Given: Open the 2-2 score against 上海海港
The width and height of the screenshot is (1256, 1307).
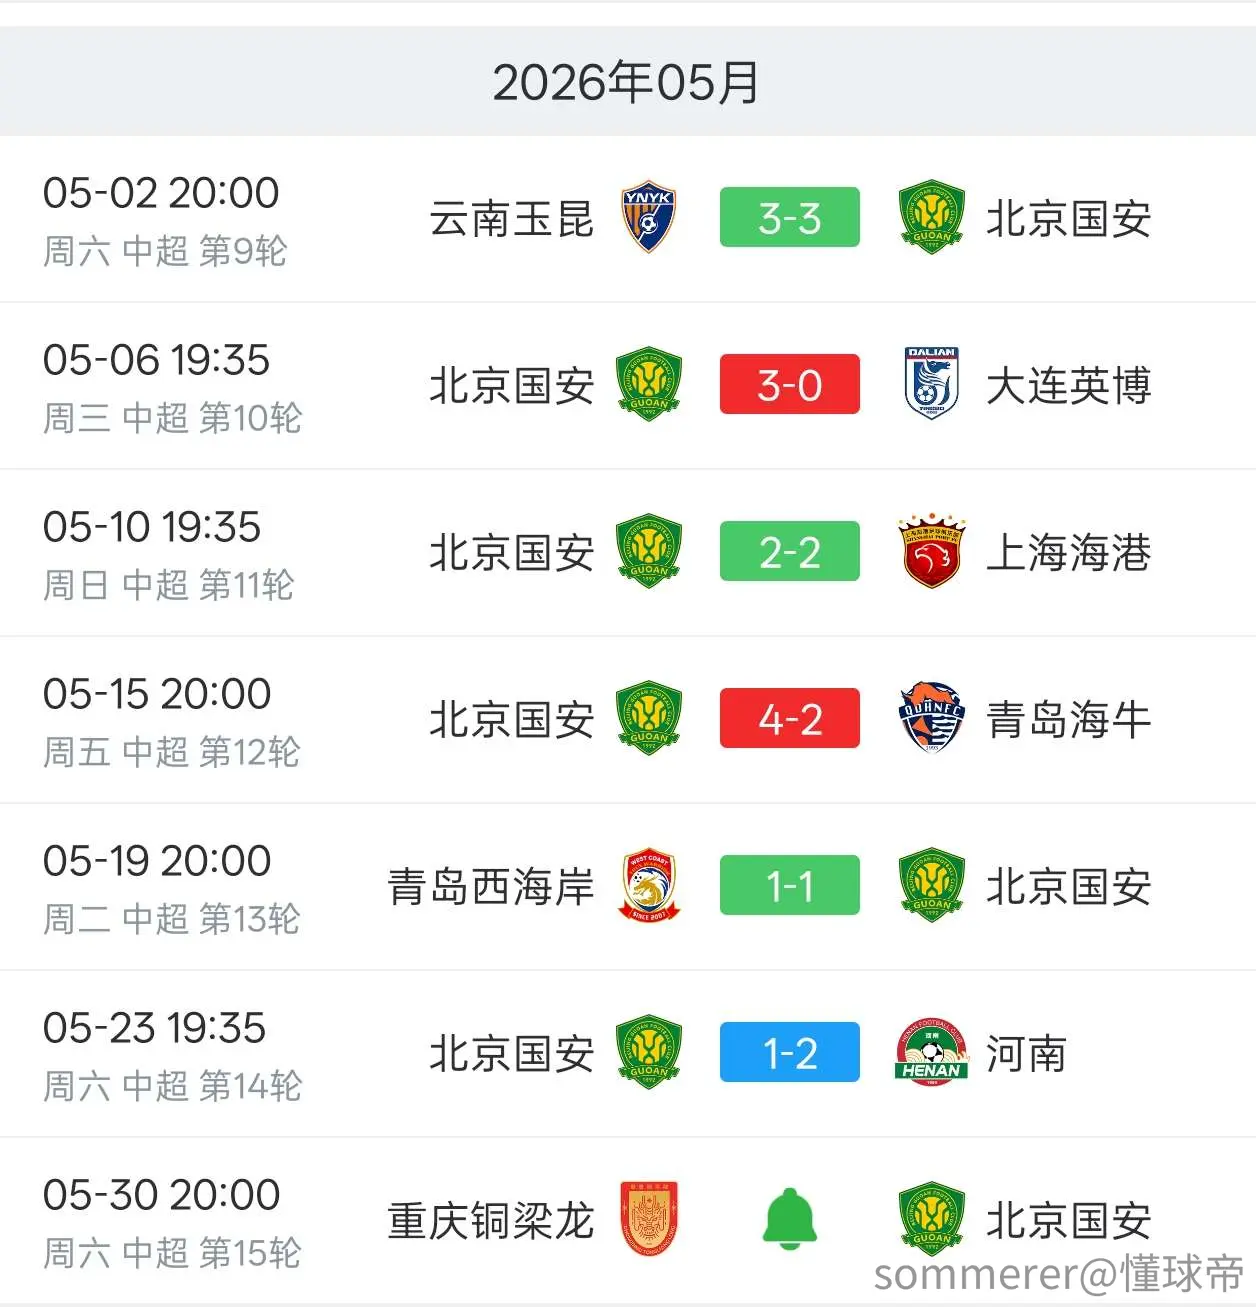Looking at the screenshot, I should (790, 551).
